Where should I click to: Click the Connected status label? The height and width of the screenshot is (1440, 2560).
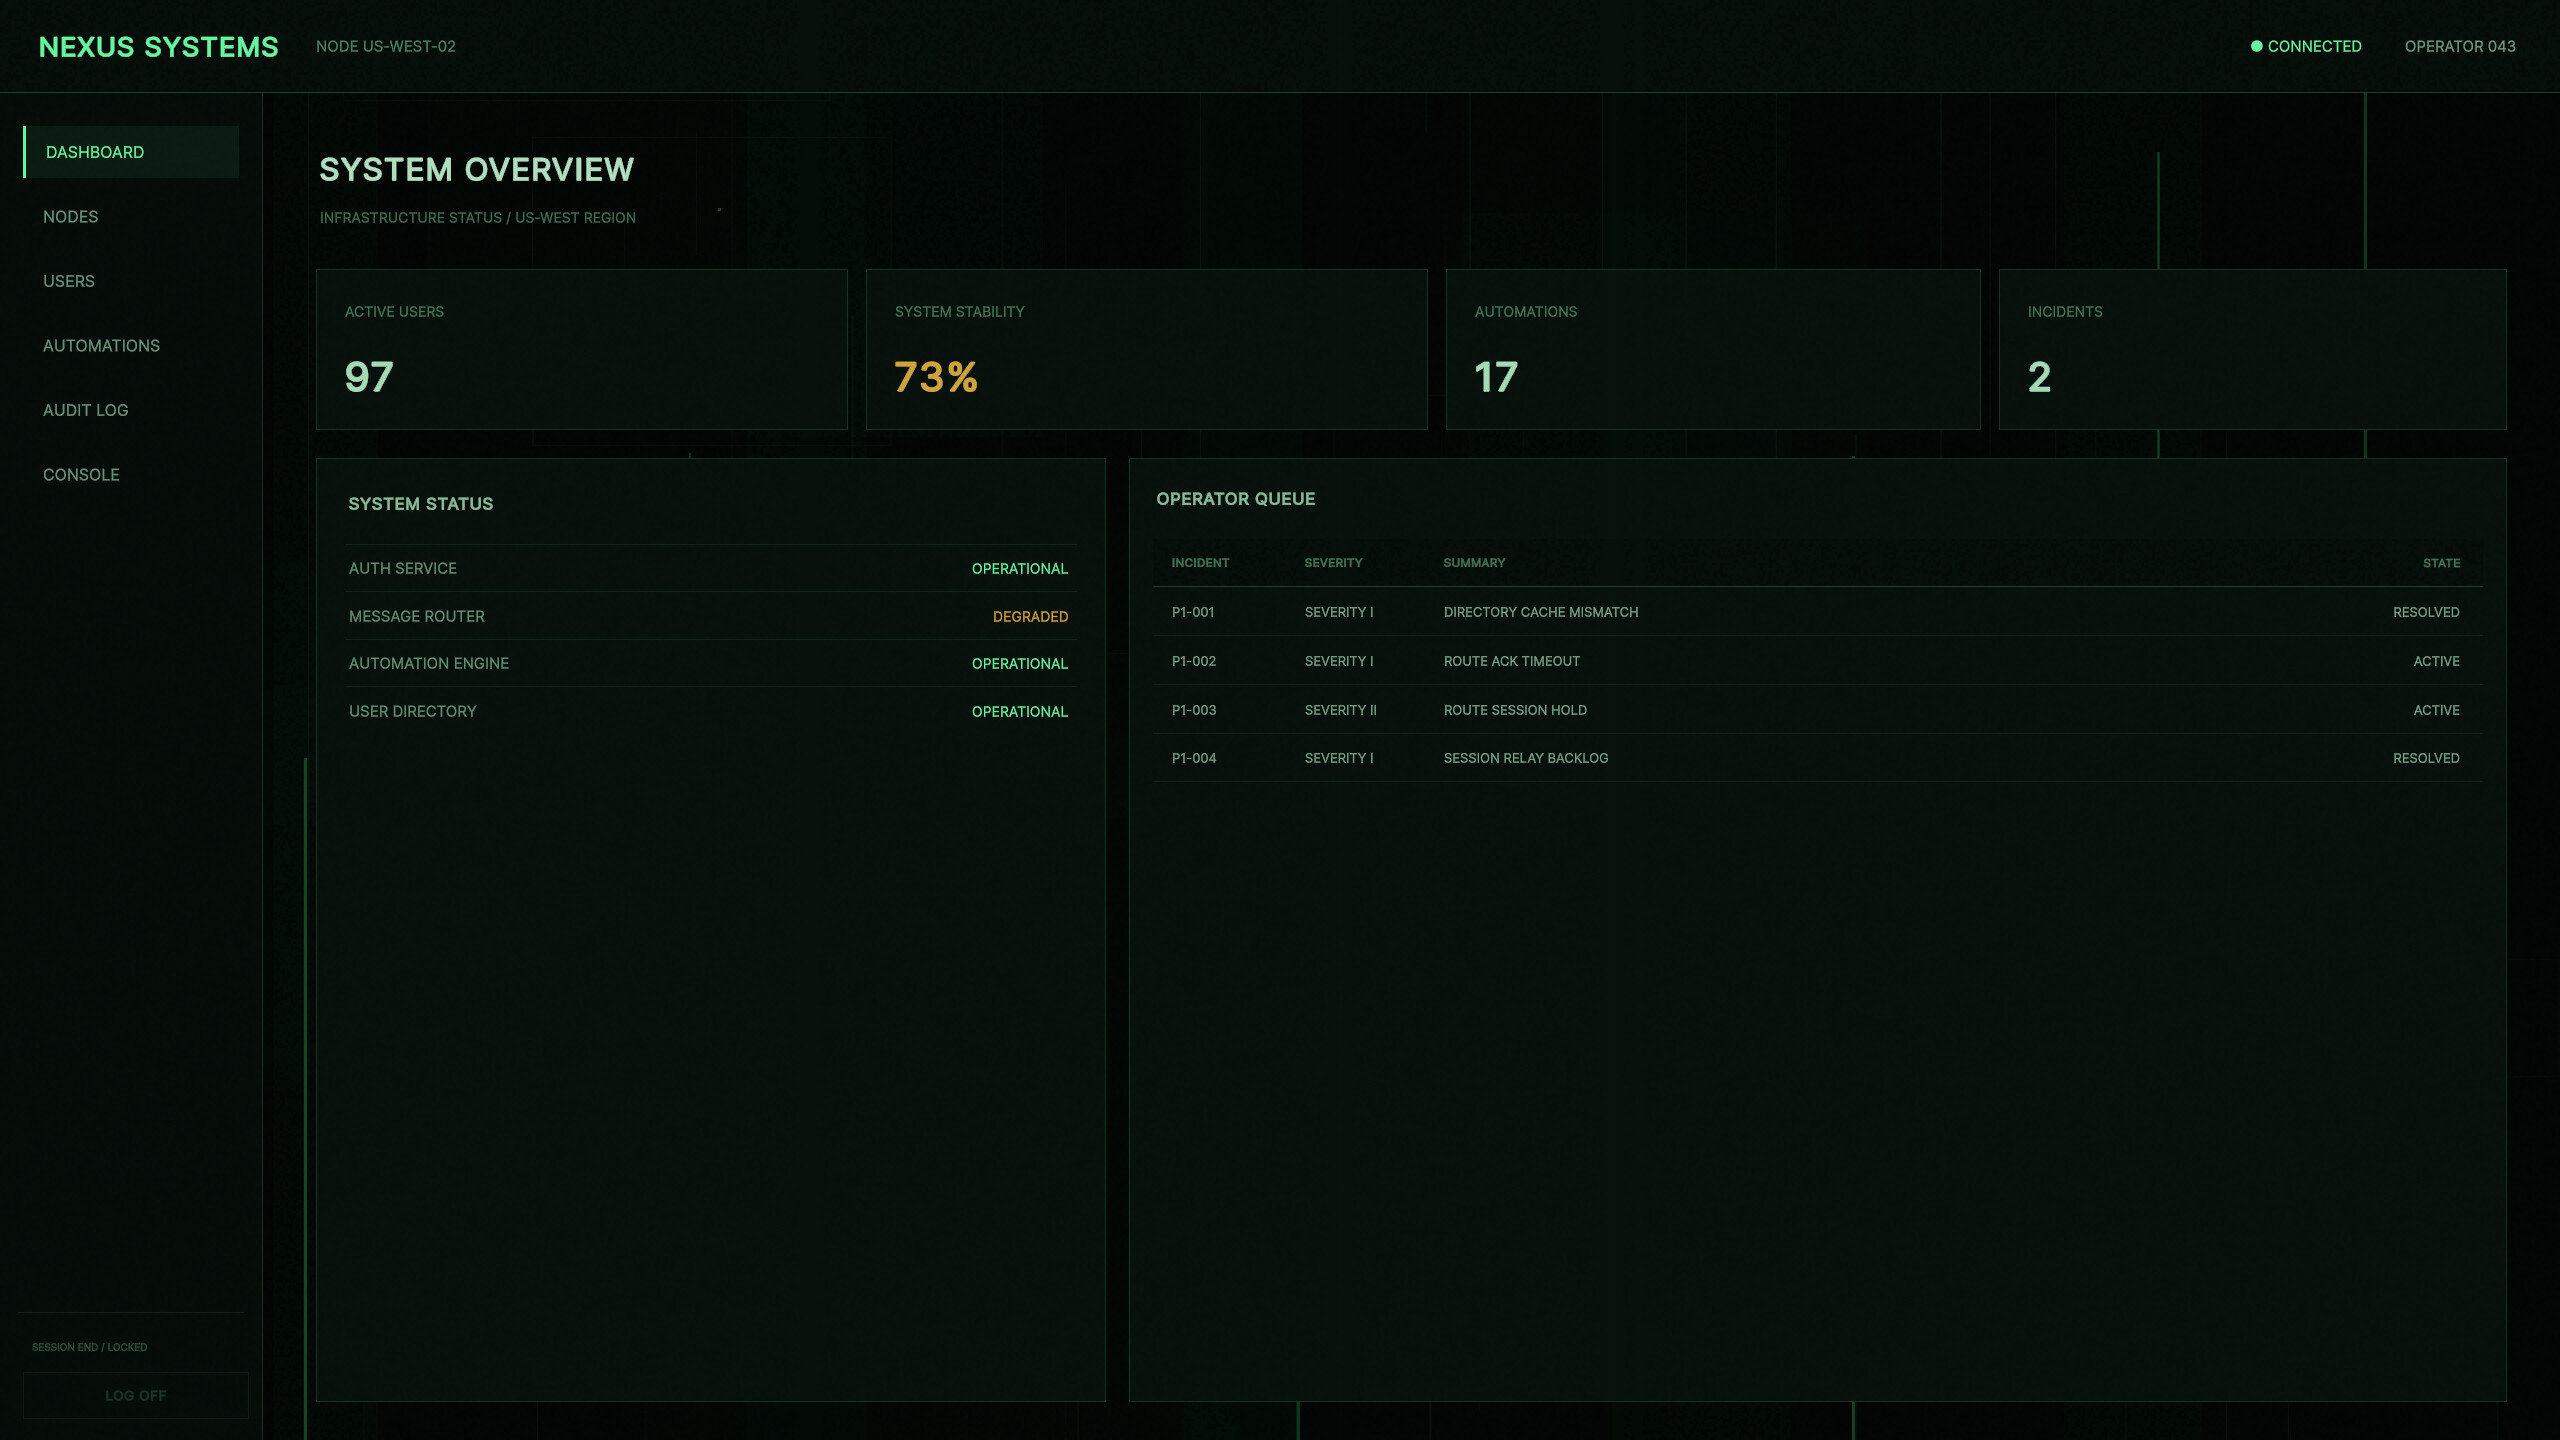2314,46
